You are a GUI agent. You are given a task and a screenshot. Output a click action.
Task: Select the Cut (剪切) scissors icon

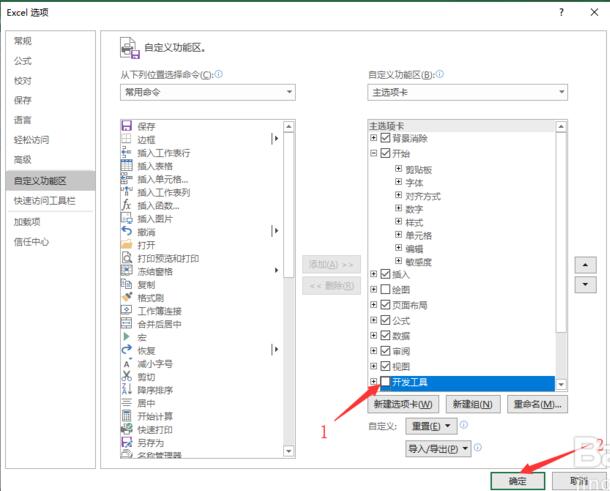coord(126,376)
